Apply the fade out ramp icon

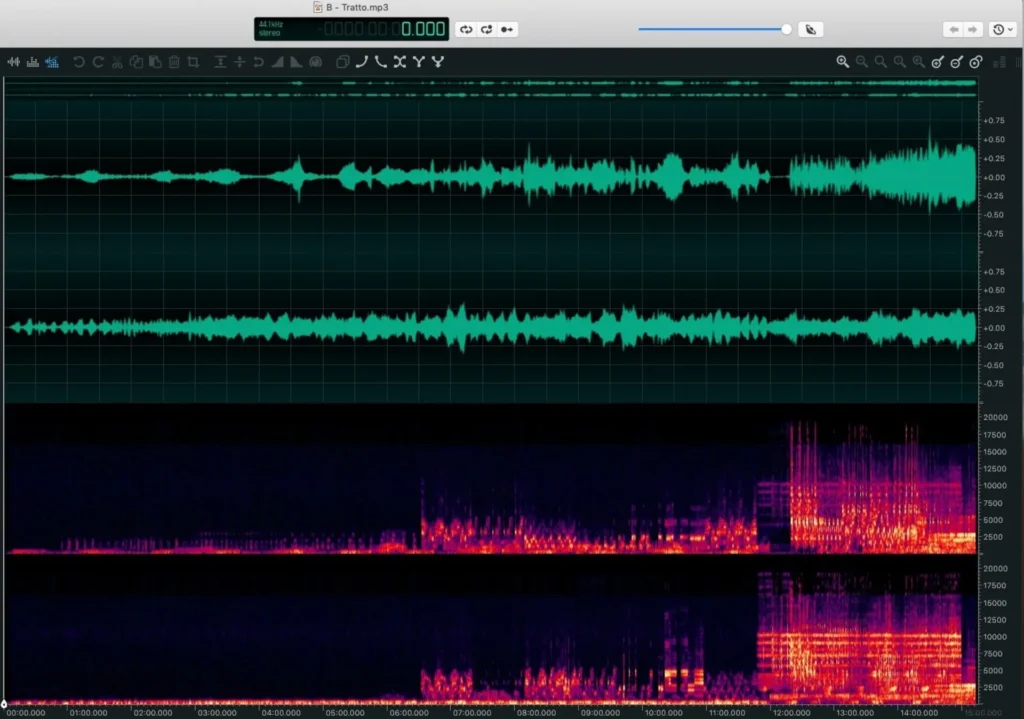click(296, 62)
